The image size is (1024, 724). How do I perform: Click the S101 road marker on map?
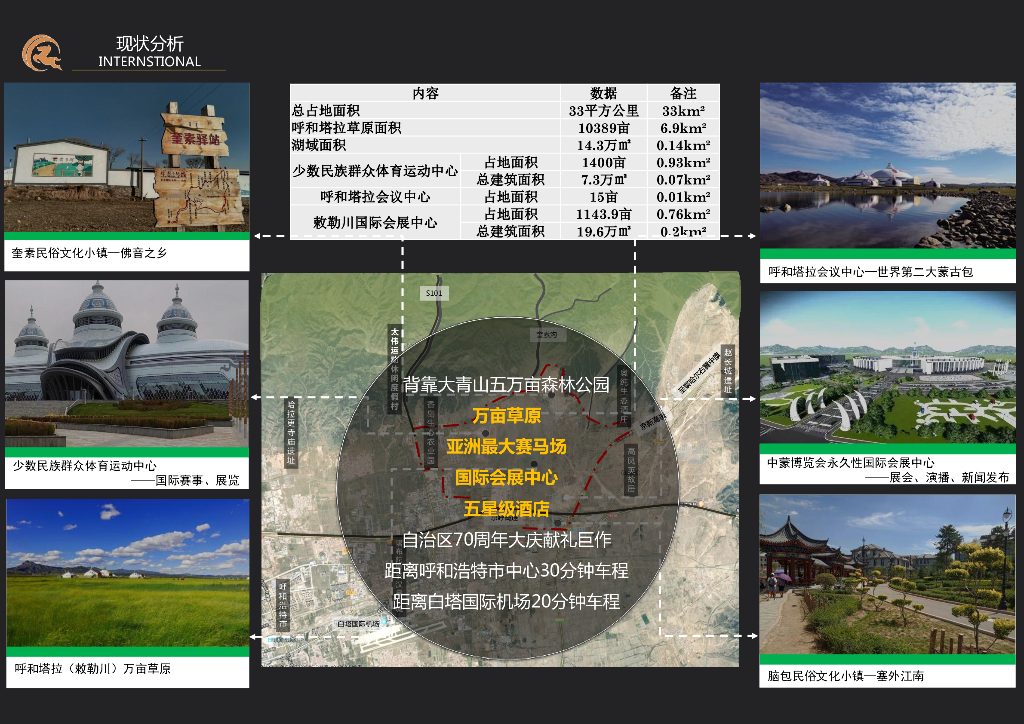(434, 293)
